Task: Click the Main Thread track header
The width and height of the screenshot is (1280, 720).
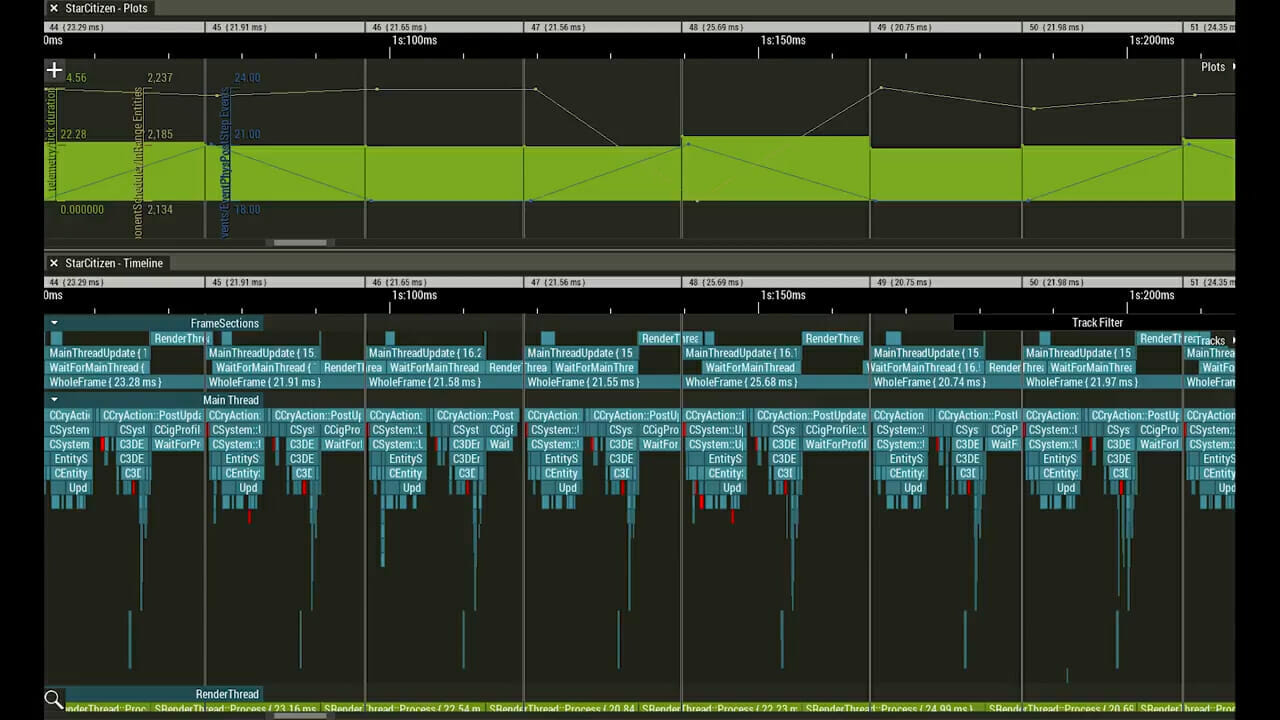Action: point(153,400)
